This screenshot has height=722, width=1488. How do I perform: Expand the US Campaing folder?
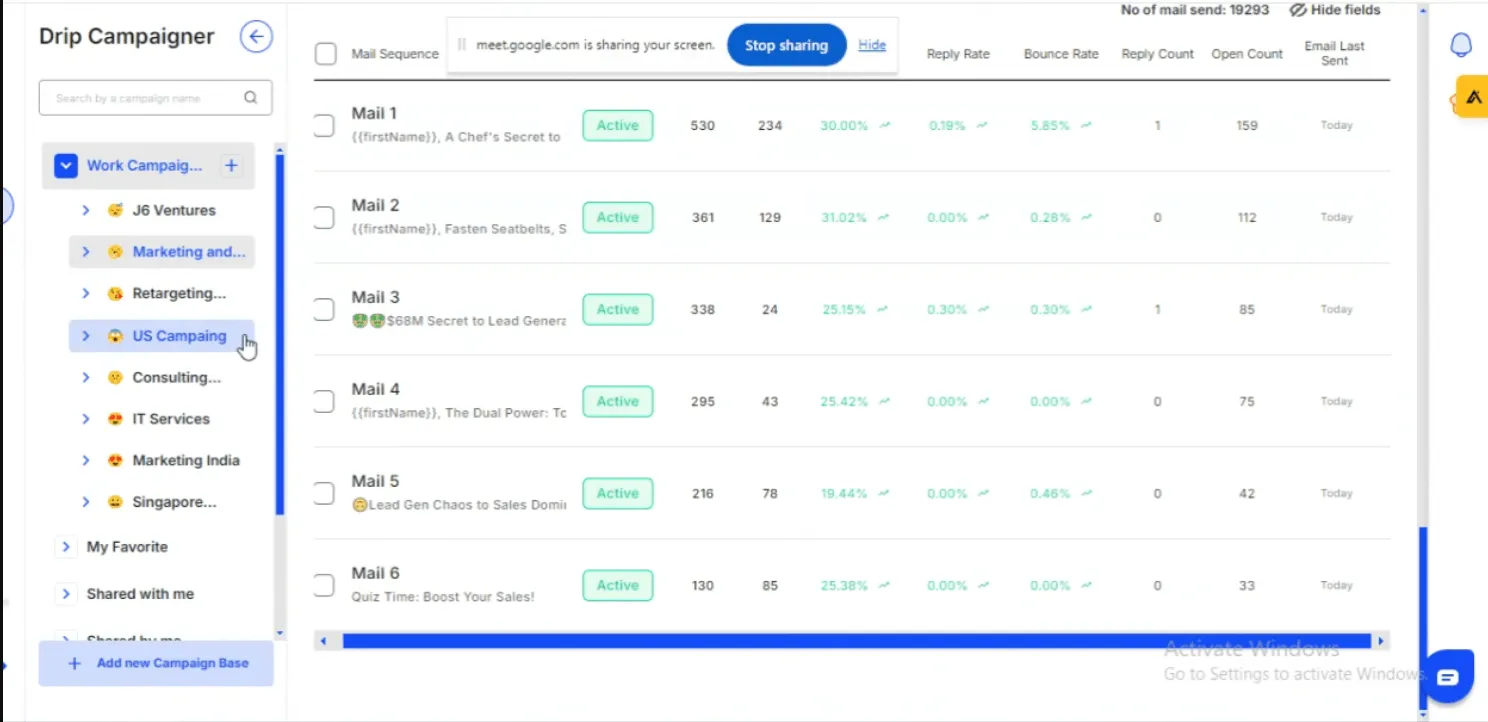coord(86,336)
